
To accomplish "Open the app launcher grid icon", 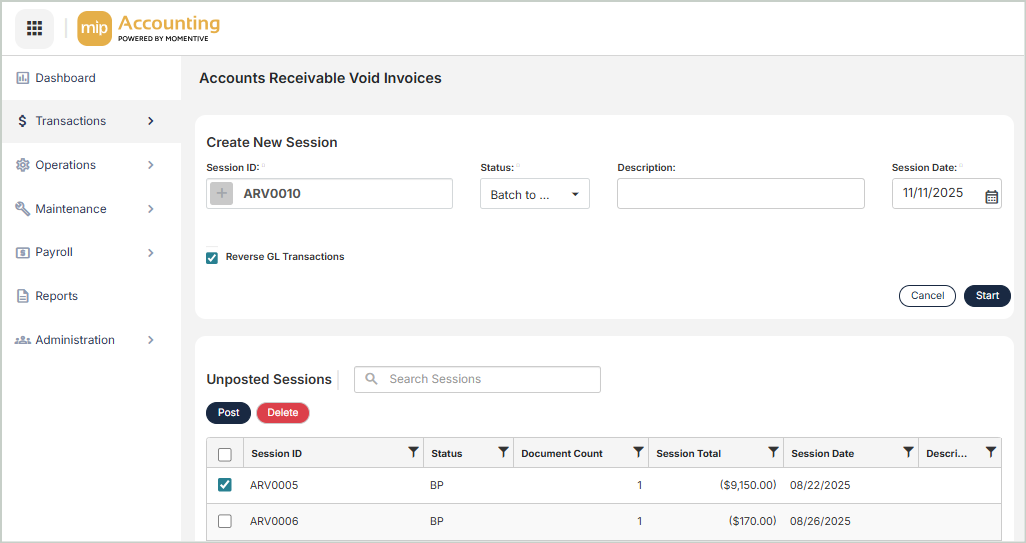I will click(34, 28).
